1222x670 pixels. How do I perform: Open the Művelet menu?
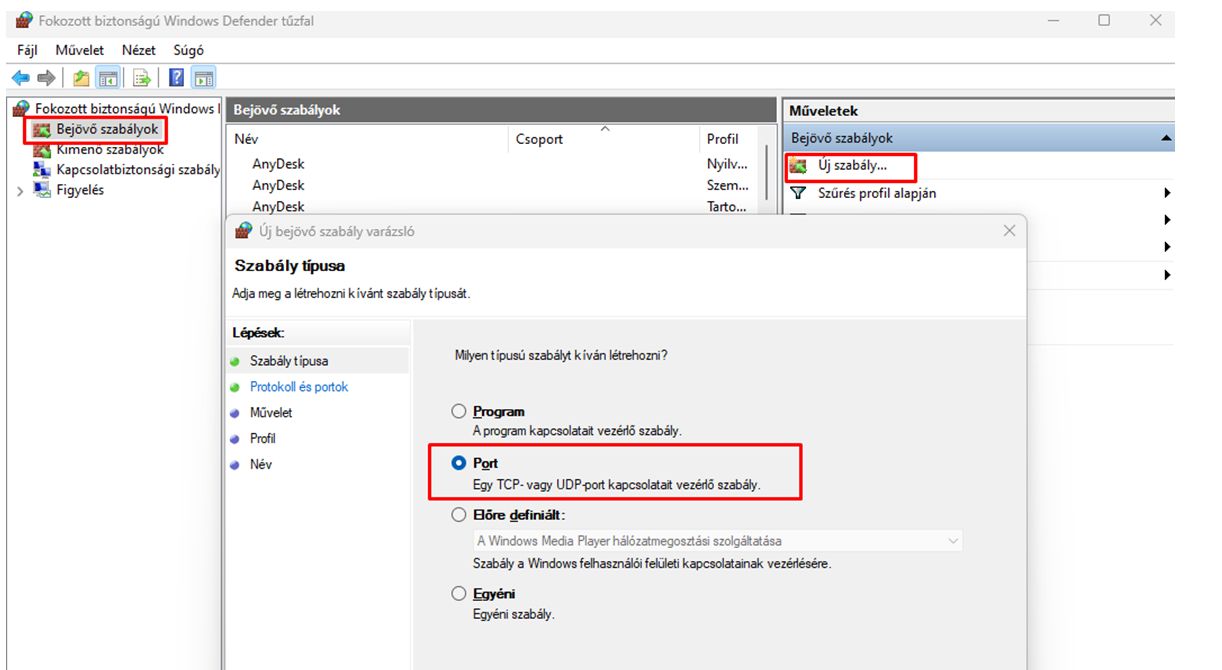point(80,50)
